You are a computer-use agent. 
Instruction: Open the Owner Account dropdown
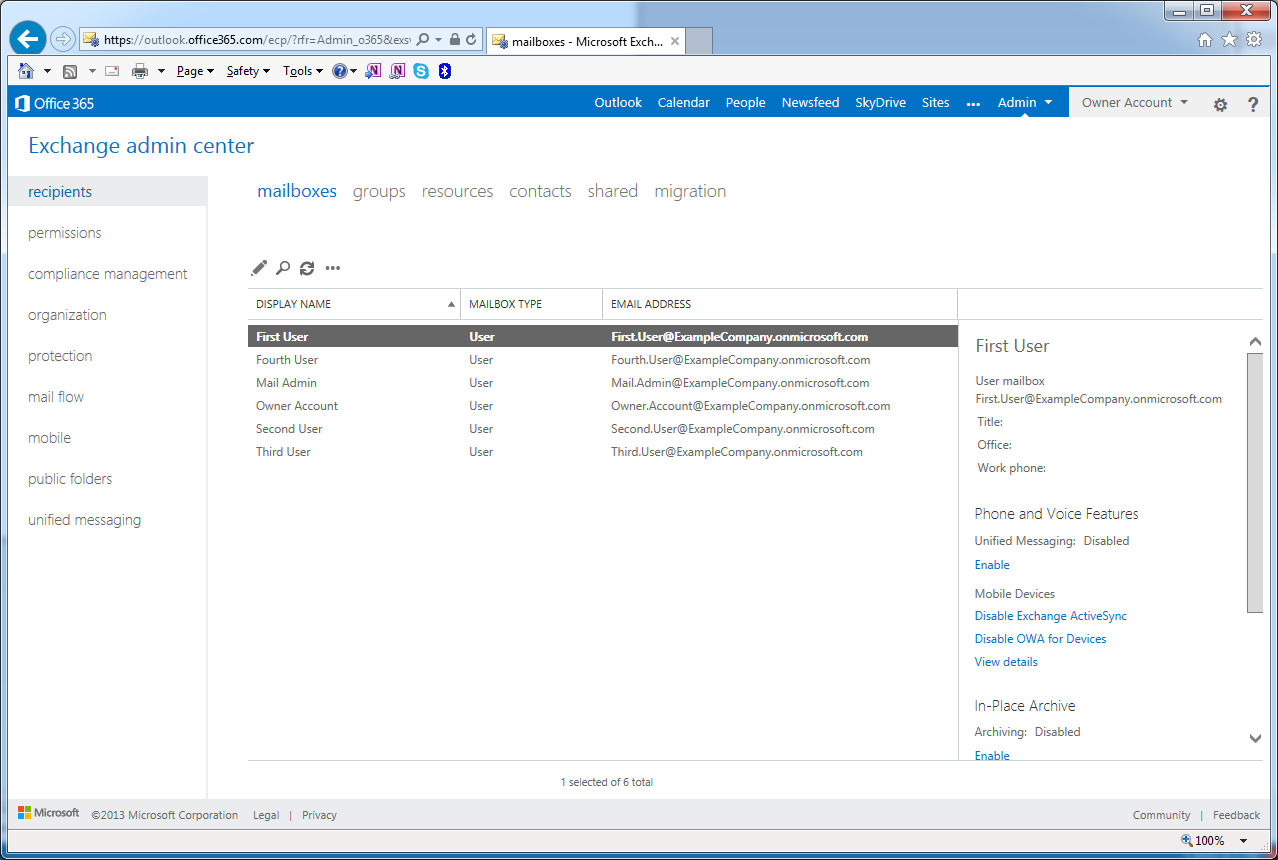click(x=1134, y=102)
